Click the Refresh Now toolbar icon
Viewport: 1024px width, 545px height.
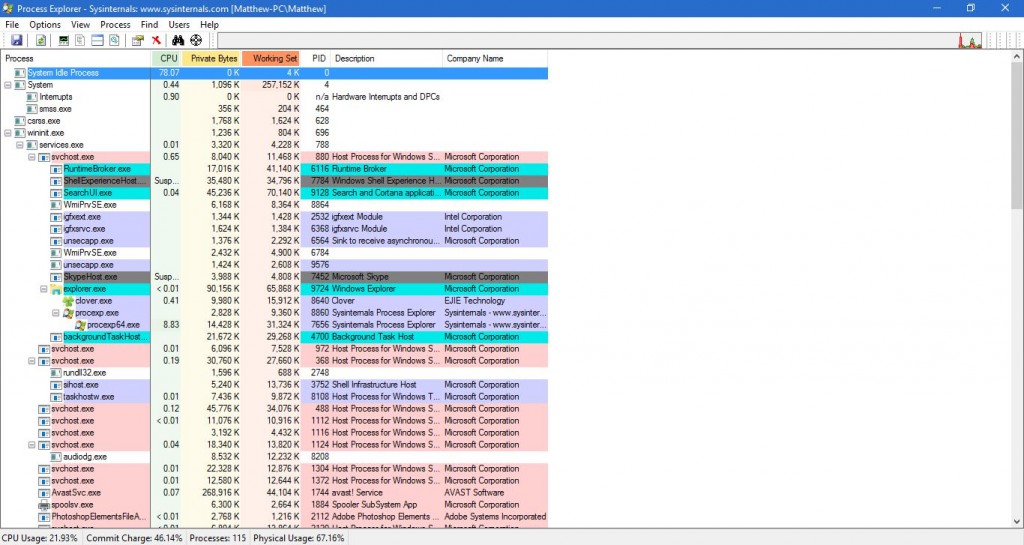[40, 40]
